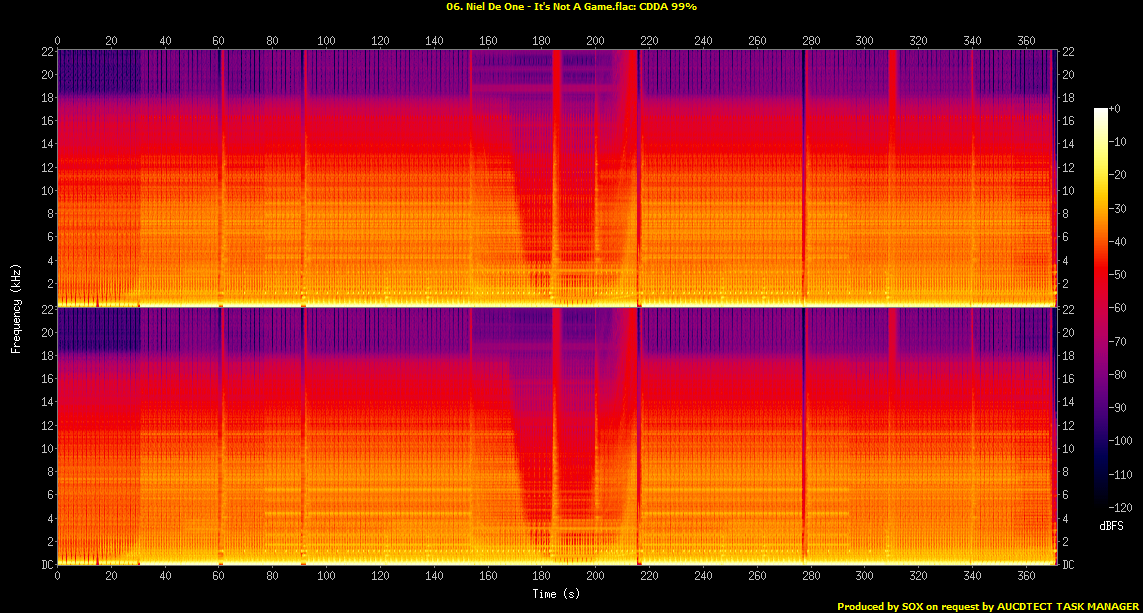The width and height of the screenshot is (1143, 613).
Task: Select the 'CDDA 99%' status text
Action: coord(664,7)
